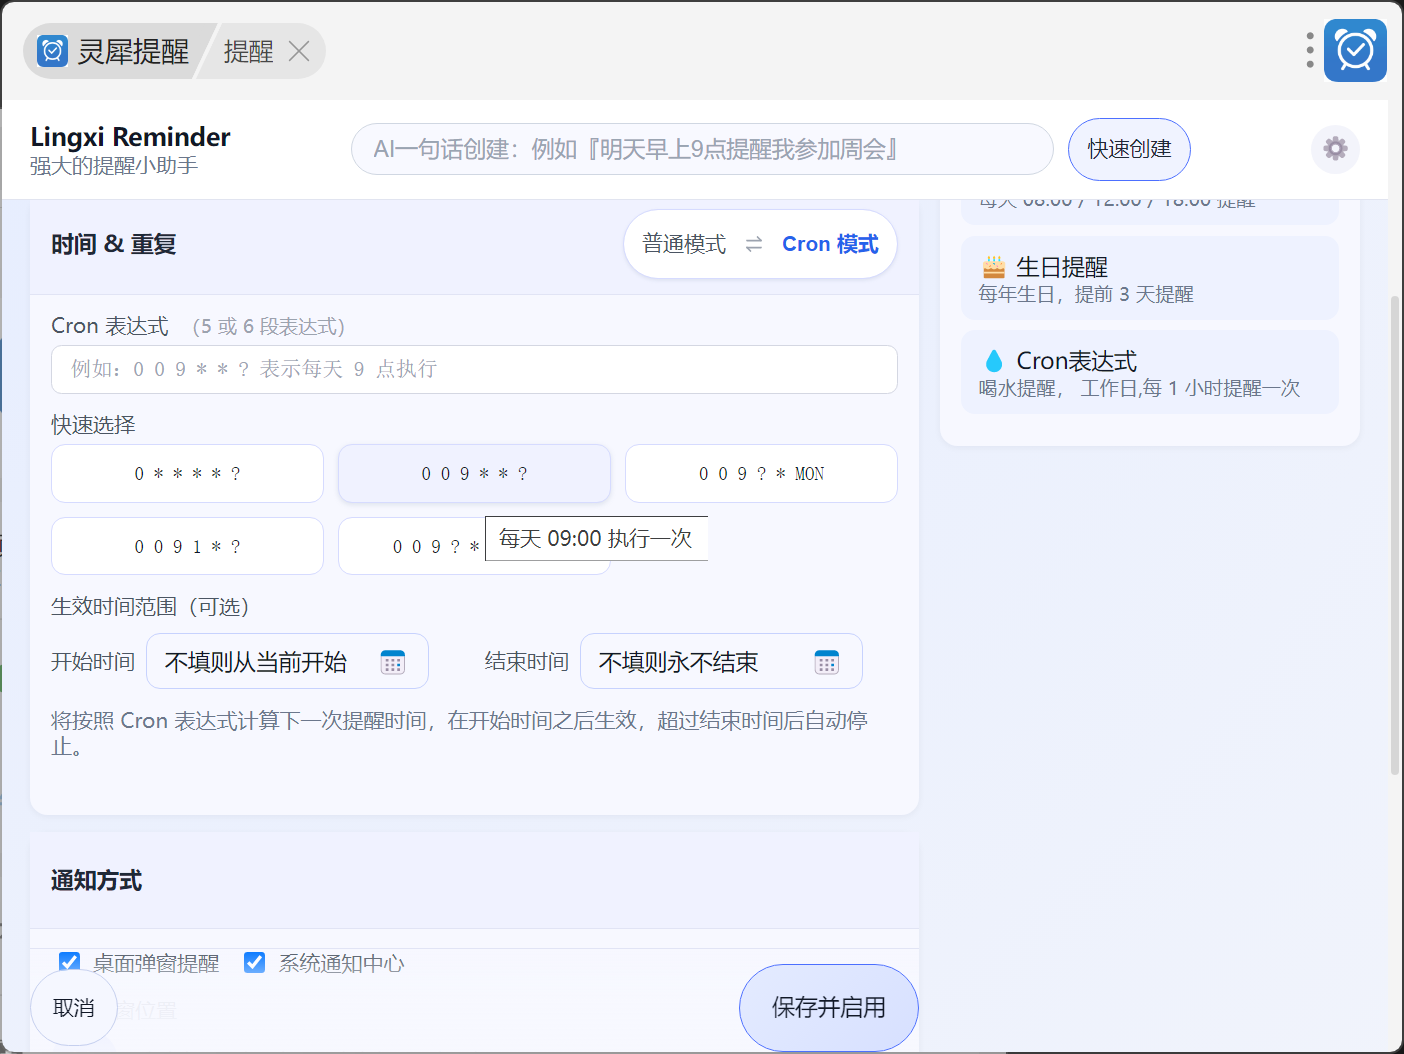Viewport: 1404px width, 1054px height.
Task: Toggle the 桌面弹窗提醒 checkbox
Action: (x=69, y=962)
